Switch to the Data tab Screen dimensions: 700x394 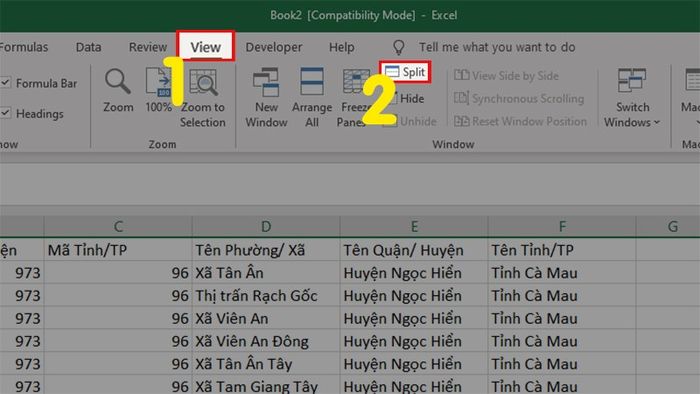pyautogui.click(x=88, y=47)
